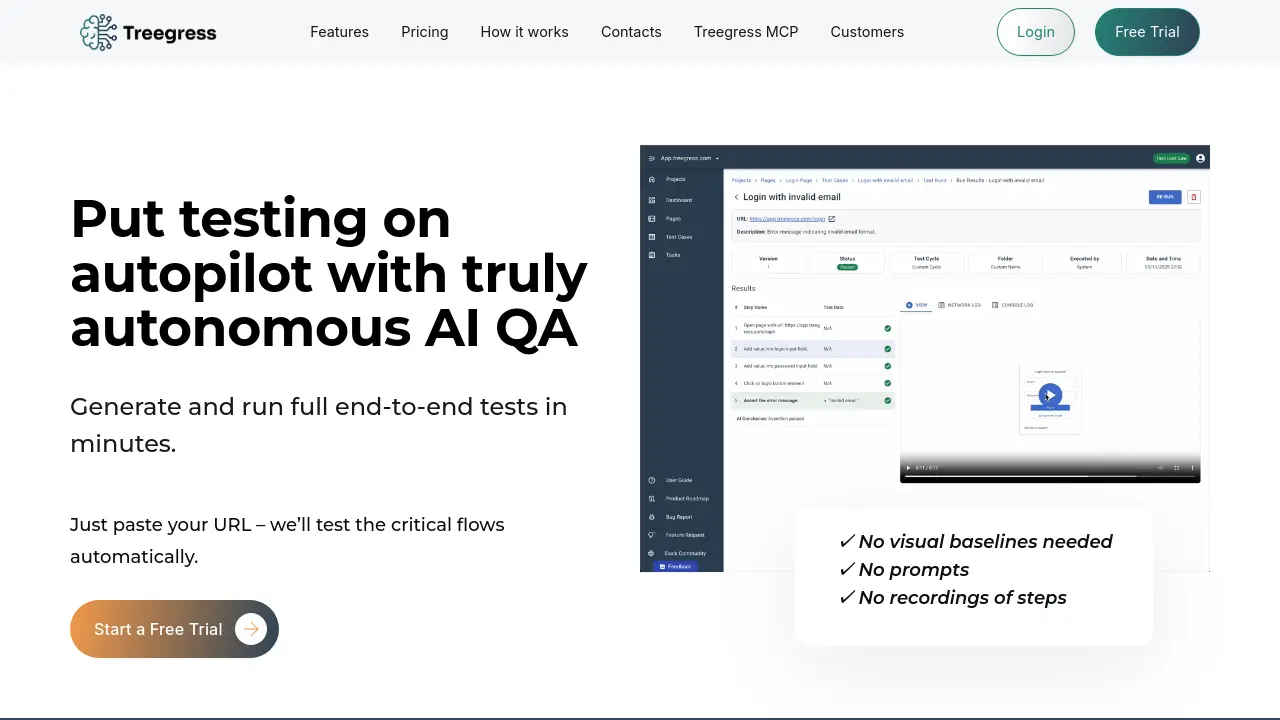The width and height of the screenshot is (1280, 720).
Task: Open the Customers nav link
Action: click(x=867, y=32)
